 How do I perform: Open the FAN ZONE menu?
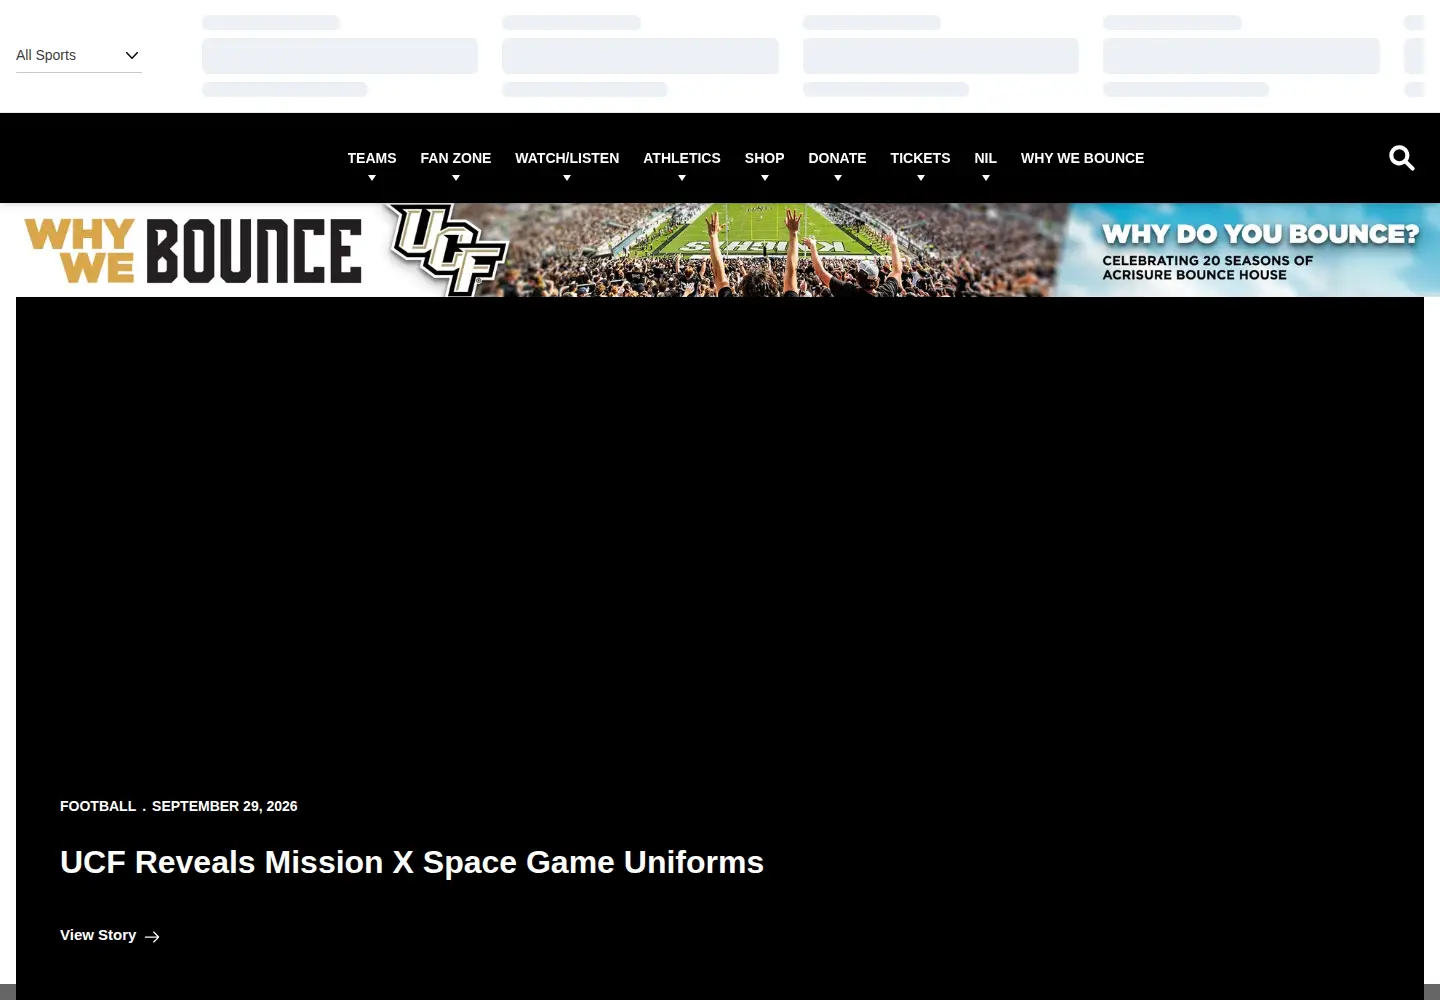(x=456, y=158)
